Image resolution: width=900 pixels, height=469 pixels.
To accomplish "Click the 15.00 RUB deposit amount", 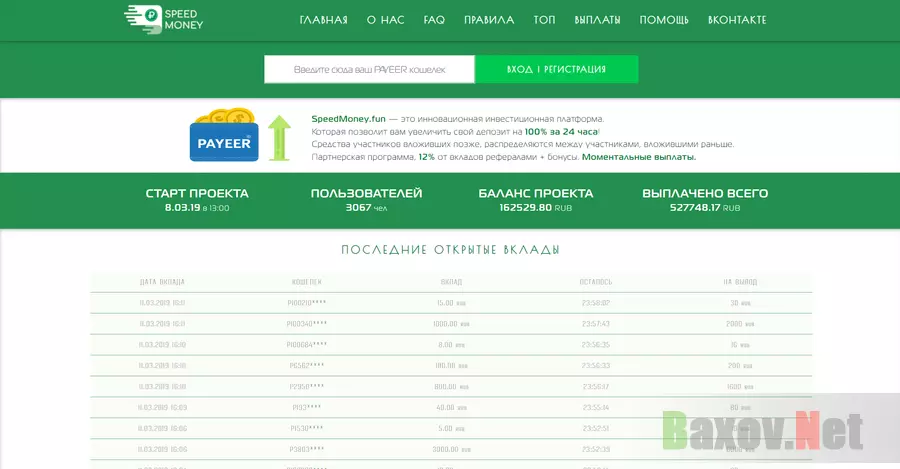I will pyautogui.click(x=451, y=303).
